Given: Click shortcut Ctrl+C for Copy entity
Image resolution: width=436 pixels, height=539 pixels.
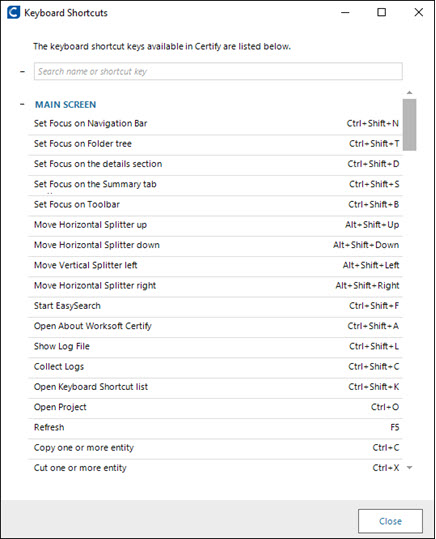Looking at the screenshot, I should point(386,448).
